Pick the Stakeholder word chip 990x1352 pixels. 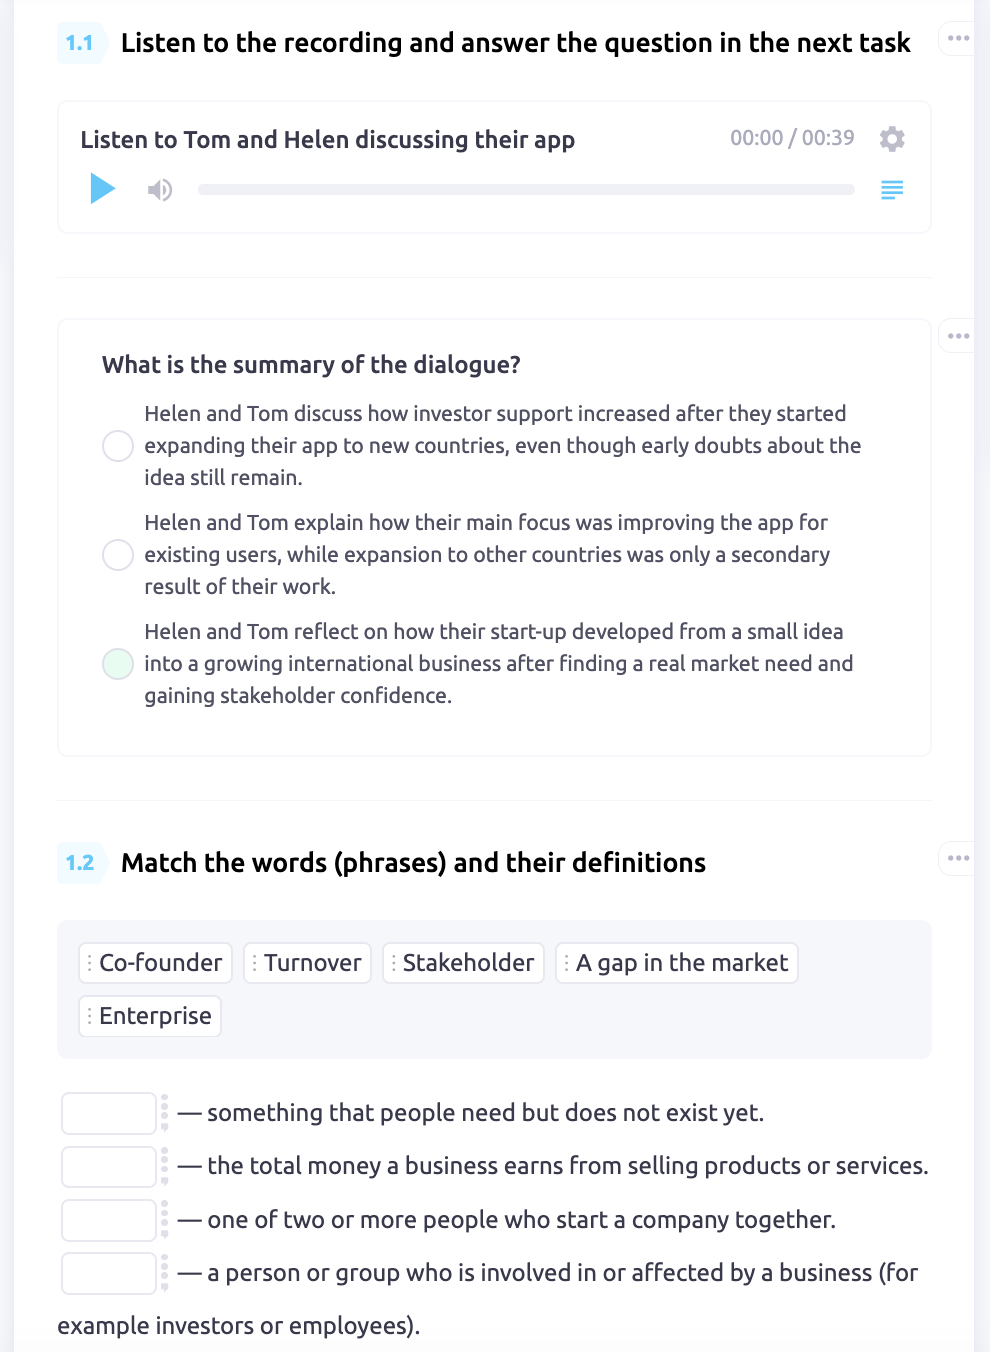click(464, 963)
